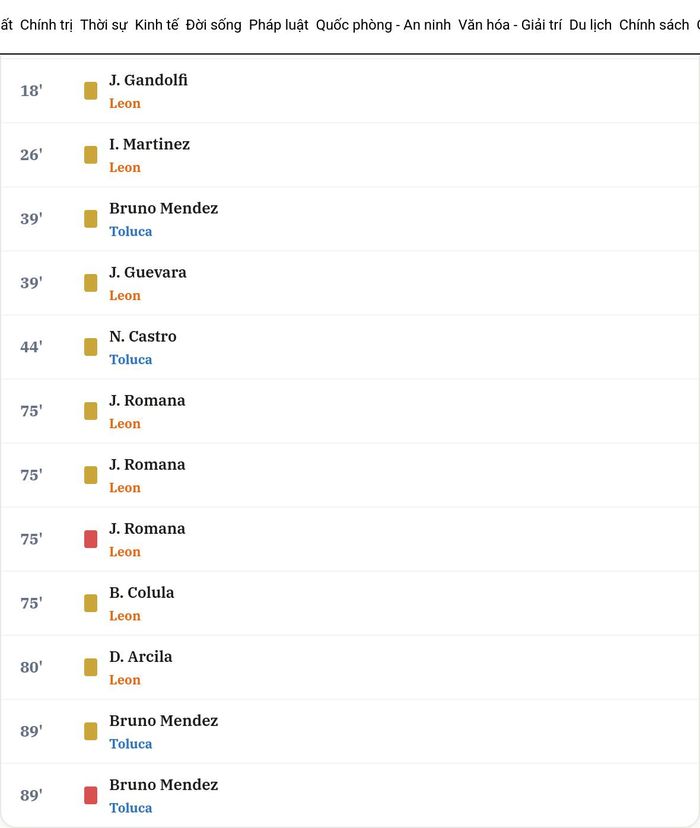Screen dimensions: 700x828
Task: Click J. Guevara's yellow card icon
Action: point(91,283)
